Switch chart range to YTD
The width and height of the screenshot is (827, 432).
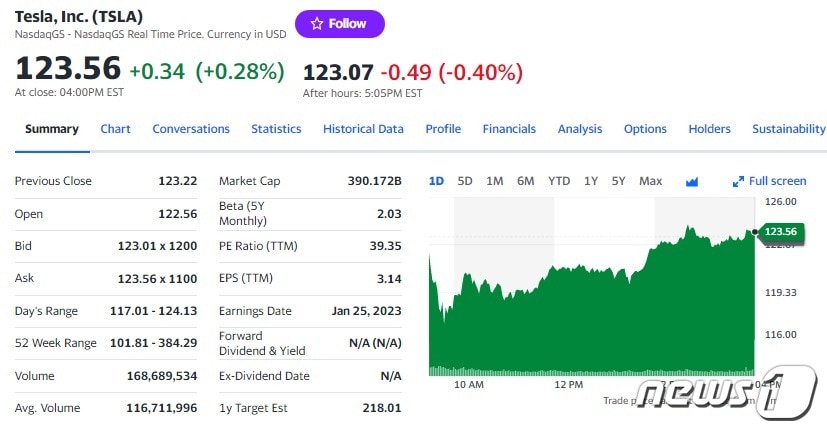pos(559,181)
